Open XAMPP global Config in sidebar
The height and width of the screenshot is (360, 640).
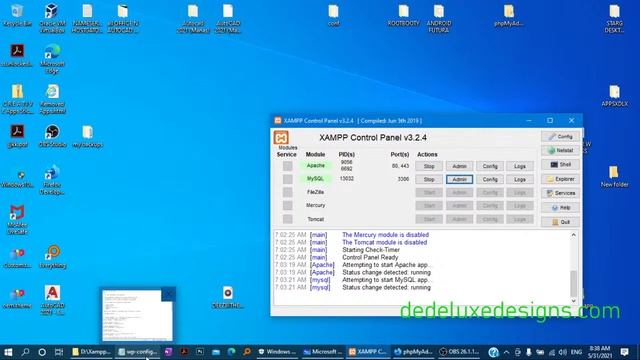(x=560, y=136)
